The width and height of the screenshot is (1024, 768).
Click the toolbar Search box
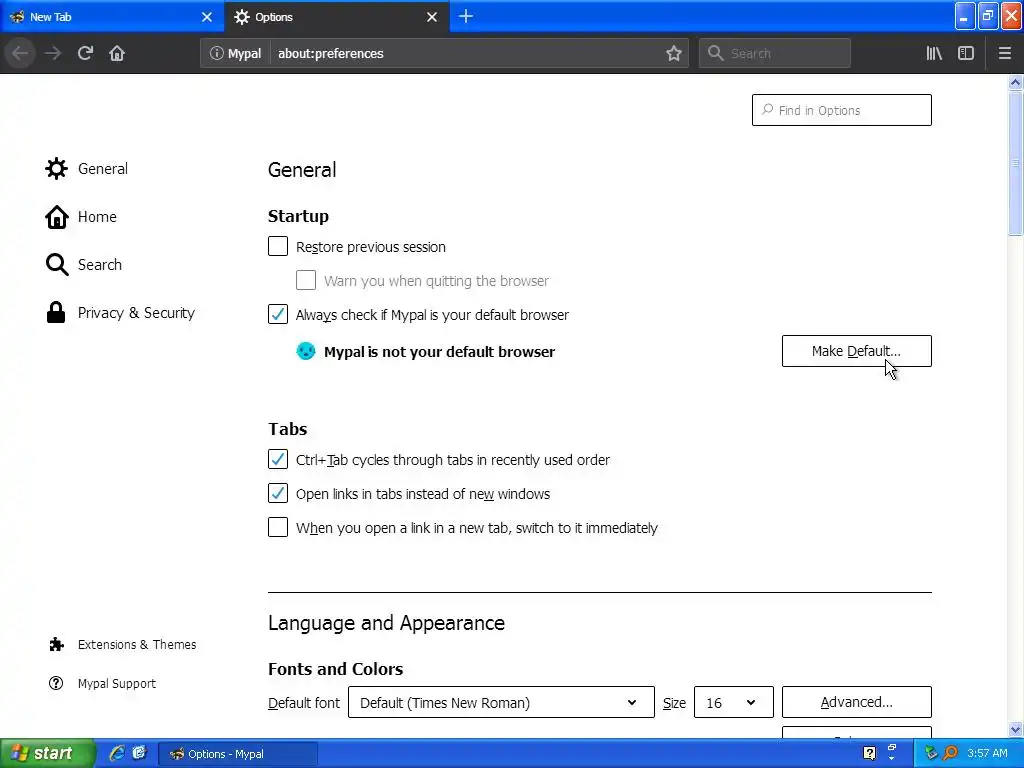click(775, 54)
